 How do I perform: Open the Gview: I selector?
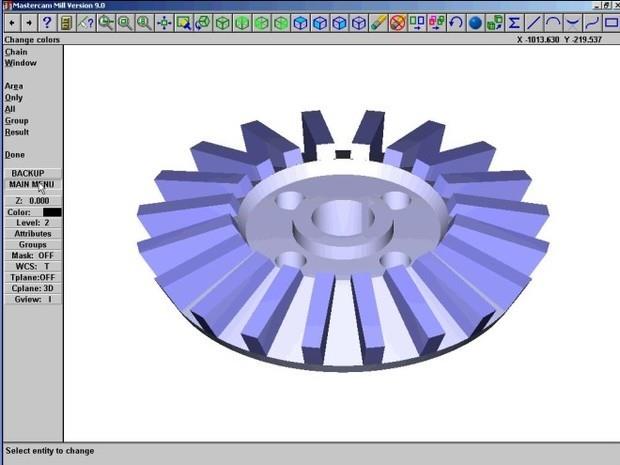click(x=32, y=300)
